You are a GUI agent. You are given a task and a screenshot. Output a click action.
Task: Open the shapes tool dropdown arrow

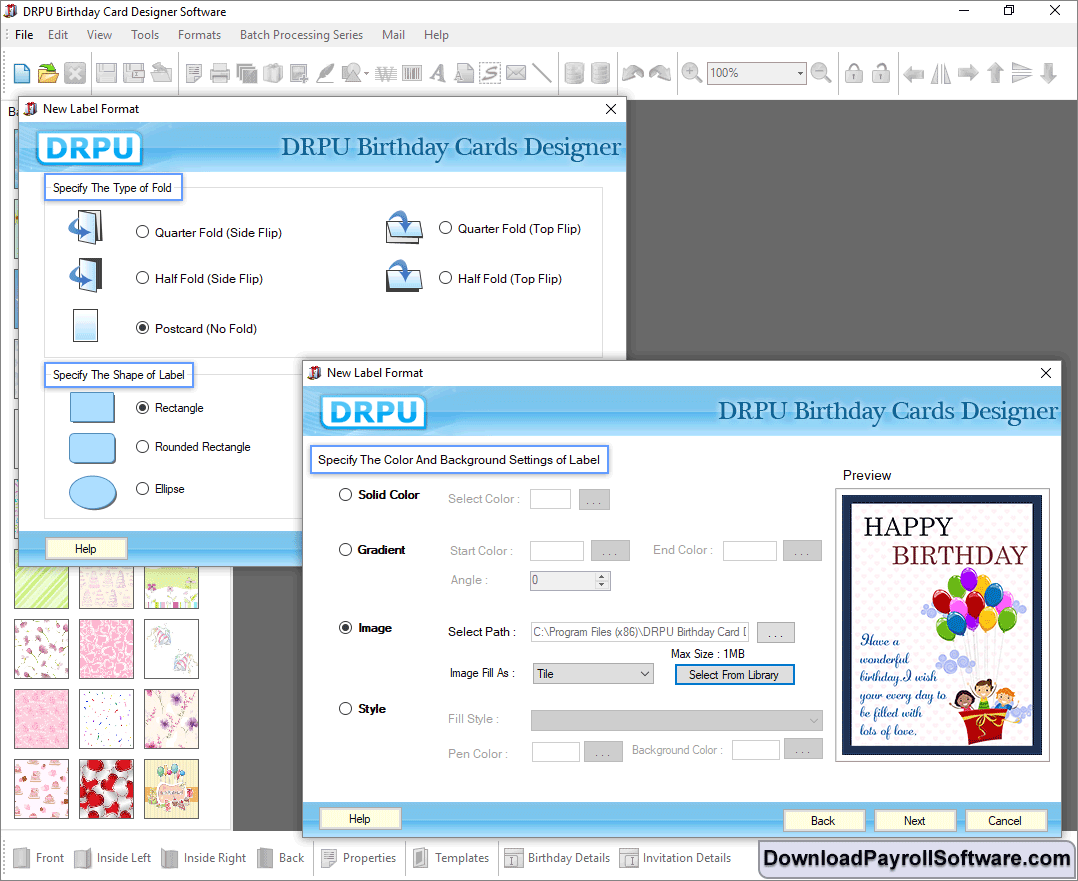point(366,74)
